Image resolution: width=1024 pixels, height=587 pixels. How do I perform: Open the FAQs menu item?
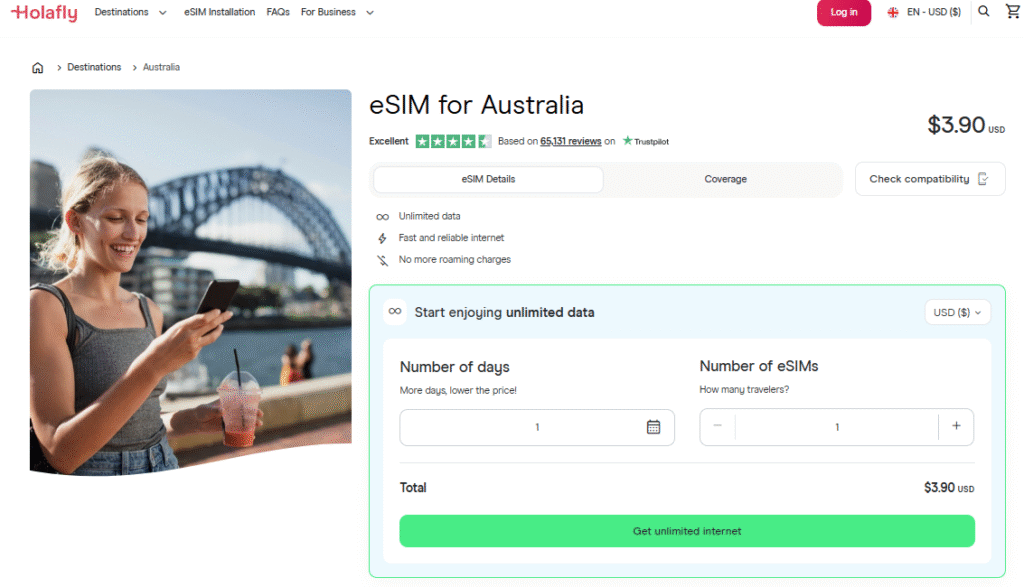277,11
